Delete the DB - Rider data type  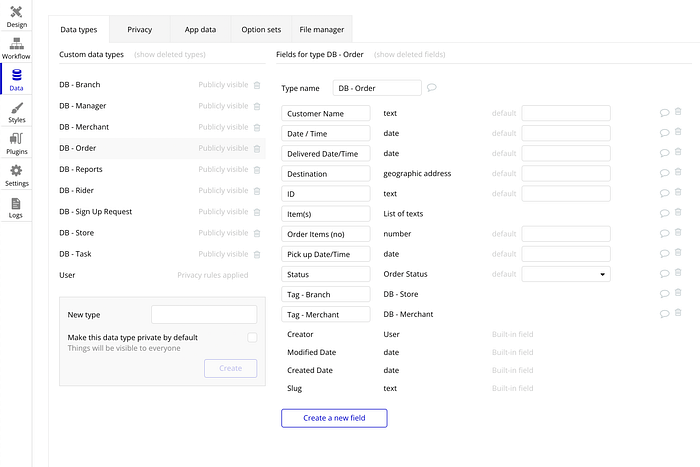(x=257, y=191)
